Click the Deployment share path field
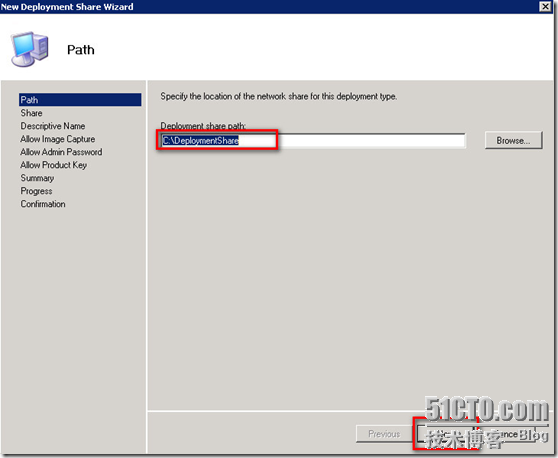Image resolution: width=558 pixels, height=458 pixels. coord(312,141)
